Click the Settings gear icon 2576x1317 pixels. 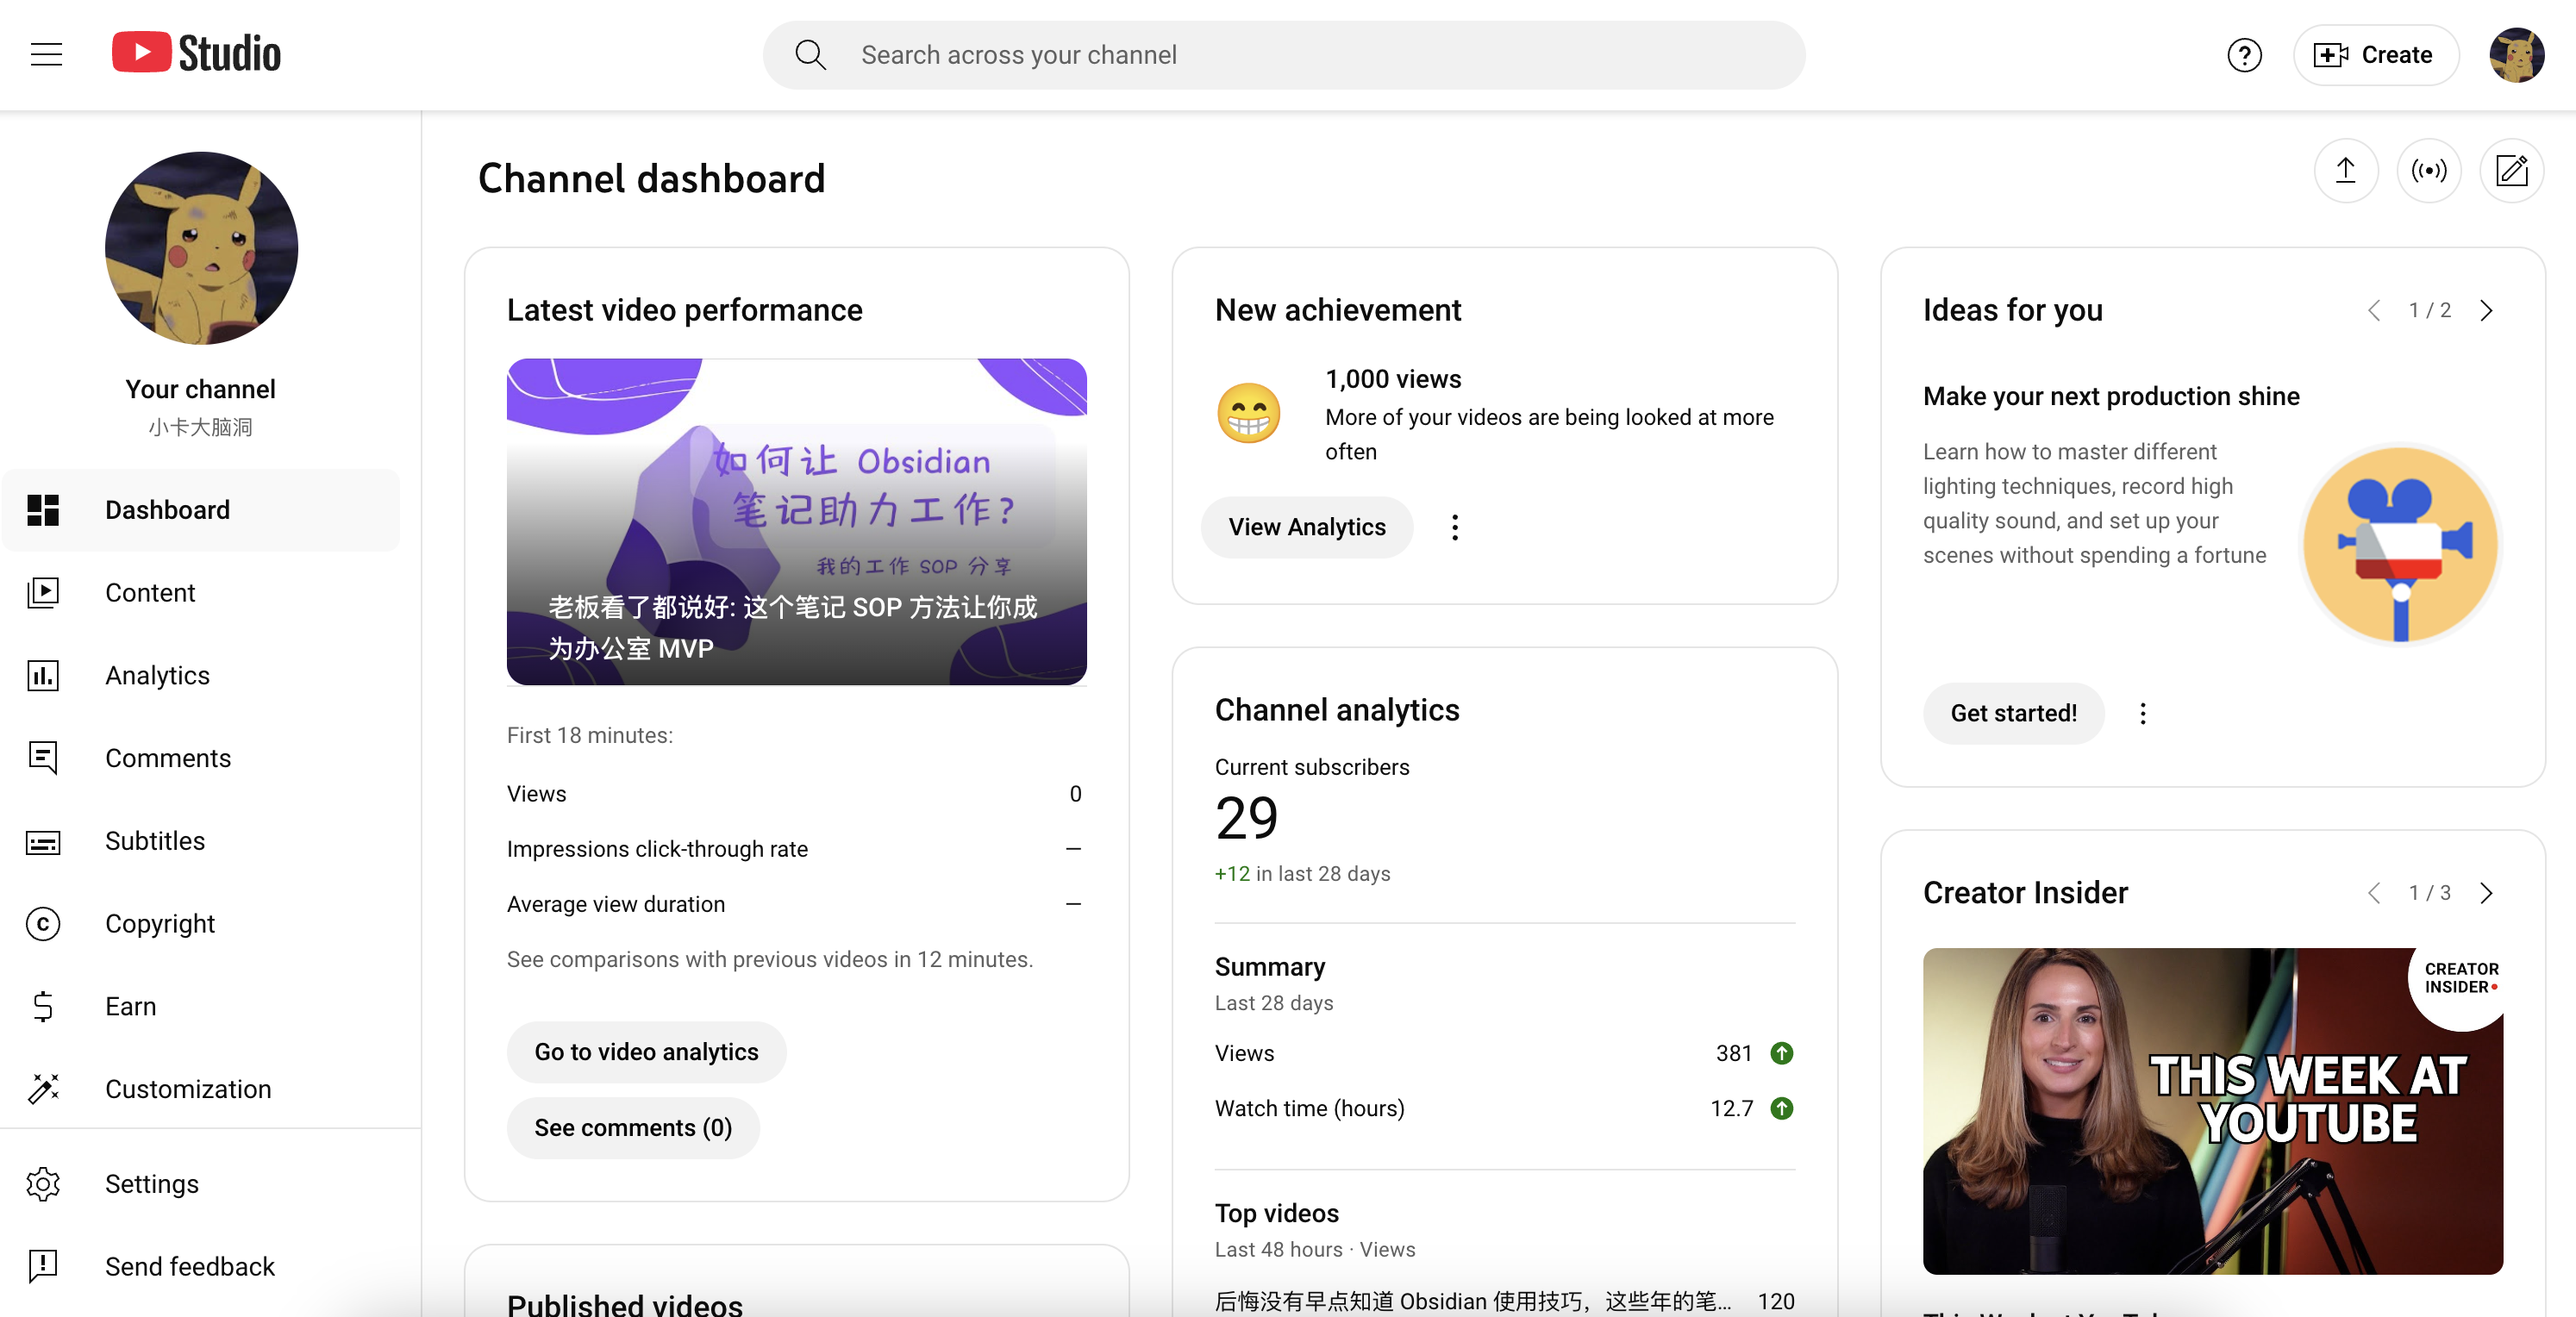point(43,1184)
